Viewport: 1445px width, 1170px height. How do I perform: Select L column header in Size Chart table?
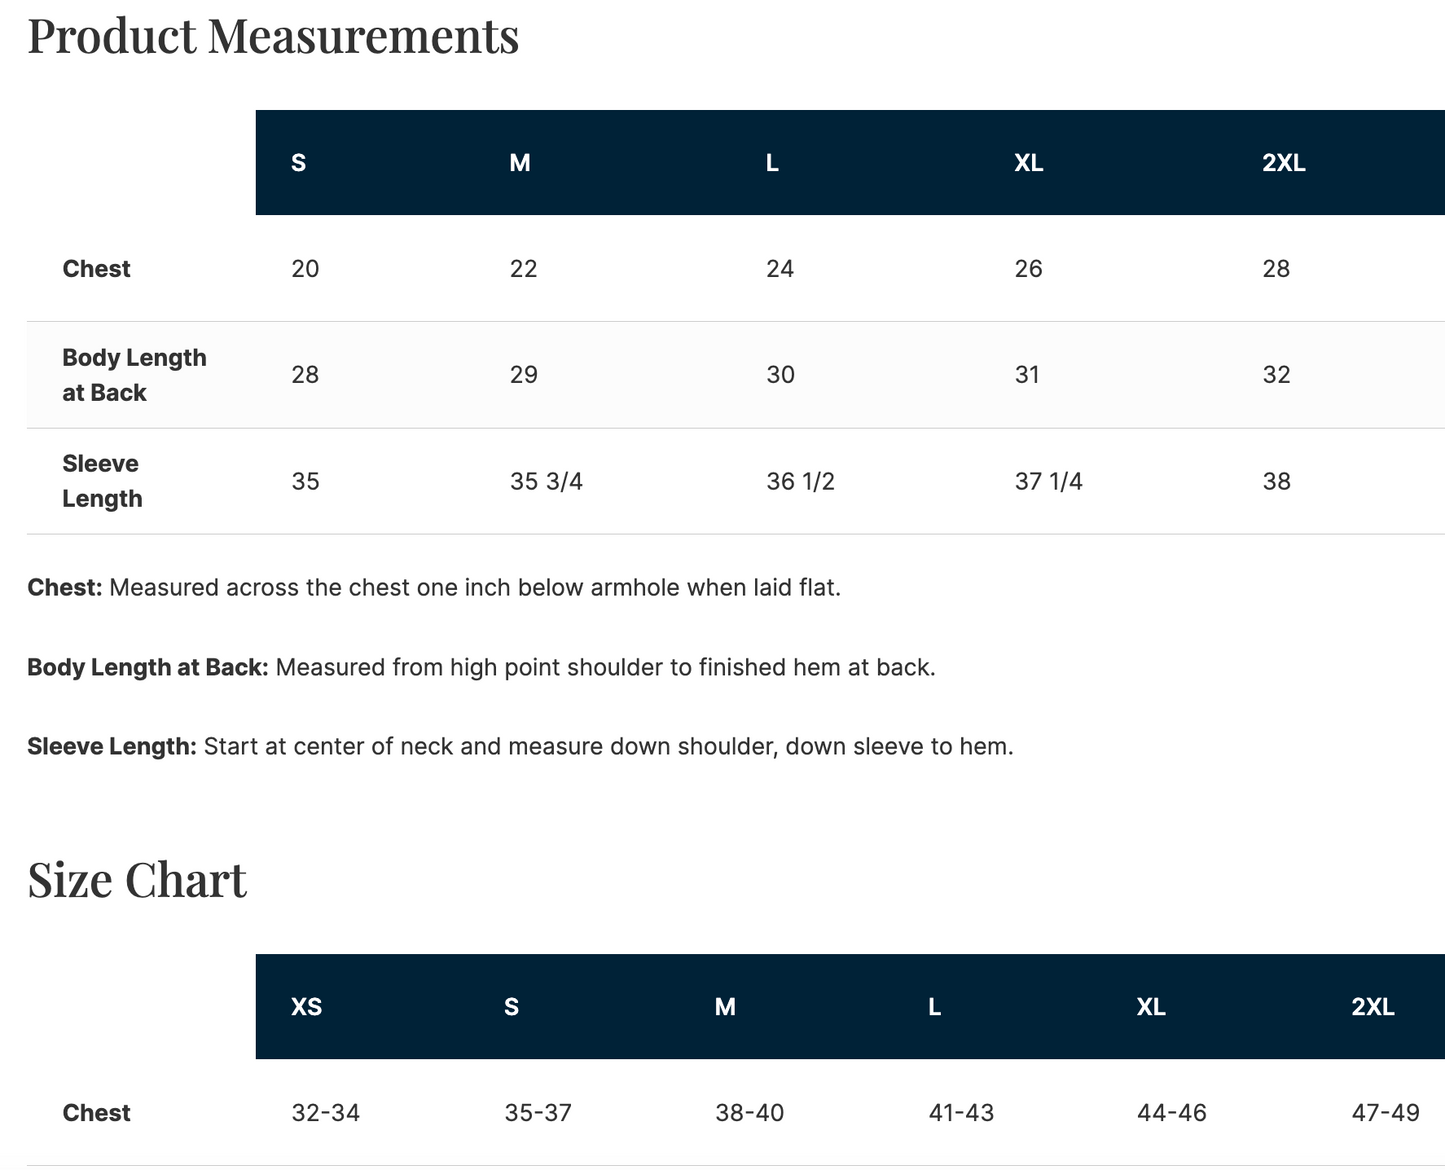click(934, 1007)
